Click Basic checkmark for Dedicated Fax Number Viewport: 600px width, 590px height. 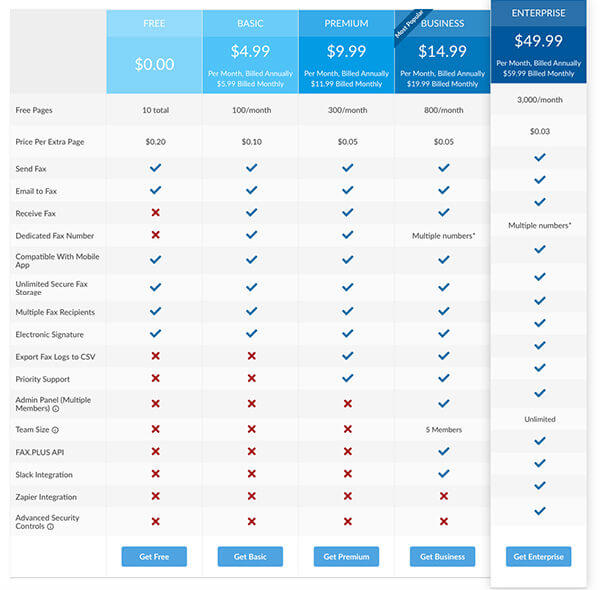click(x=251, y=235)
